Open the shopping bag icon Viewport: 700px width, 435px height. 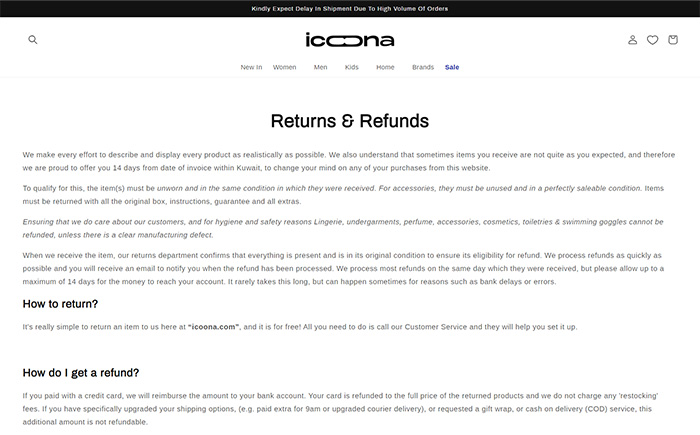point(673,40)
